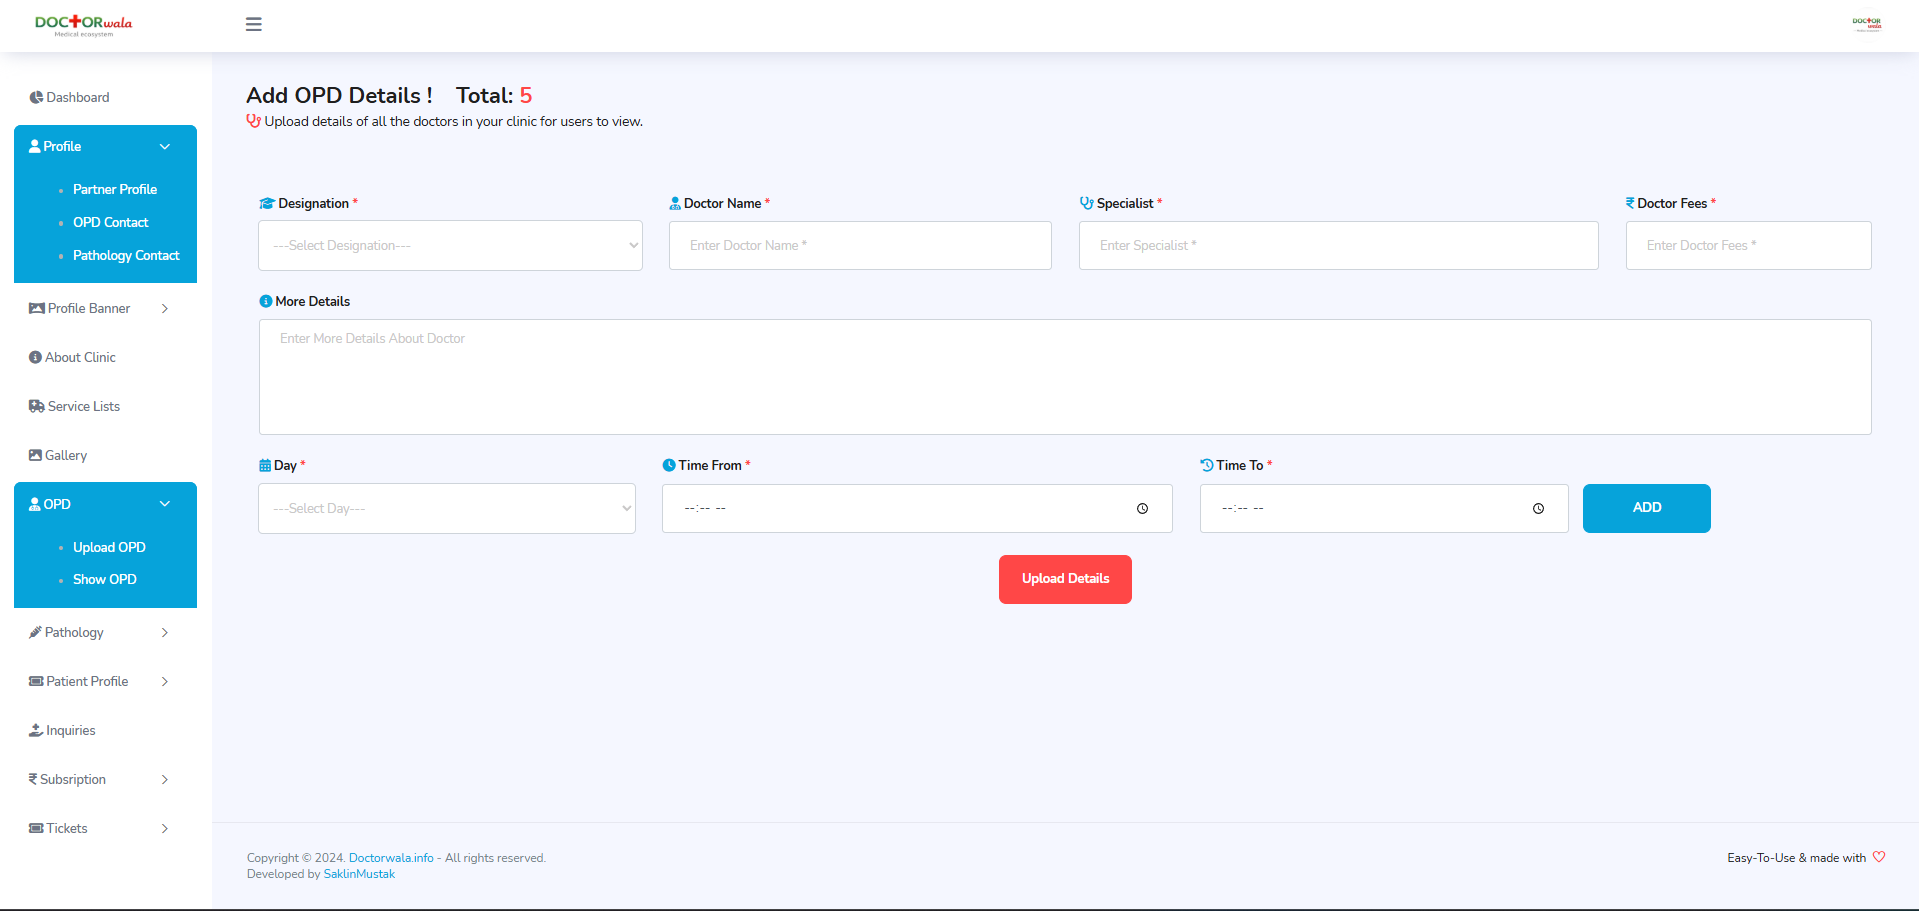Select Upload OPD submenu item
The width and height of the screenshot is (1919, 911).
(x=109, y=547)
